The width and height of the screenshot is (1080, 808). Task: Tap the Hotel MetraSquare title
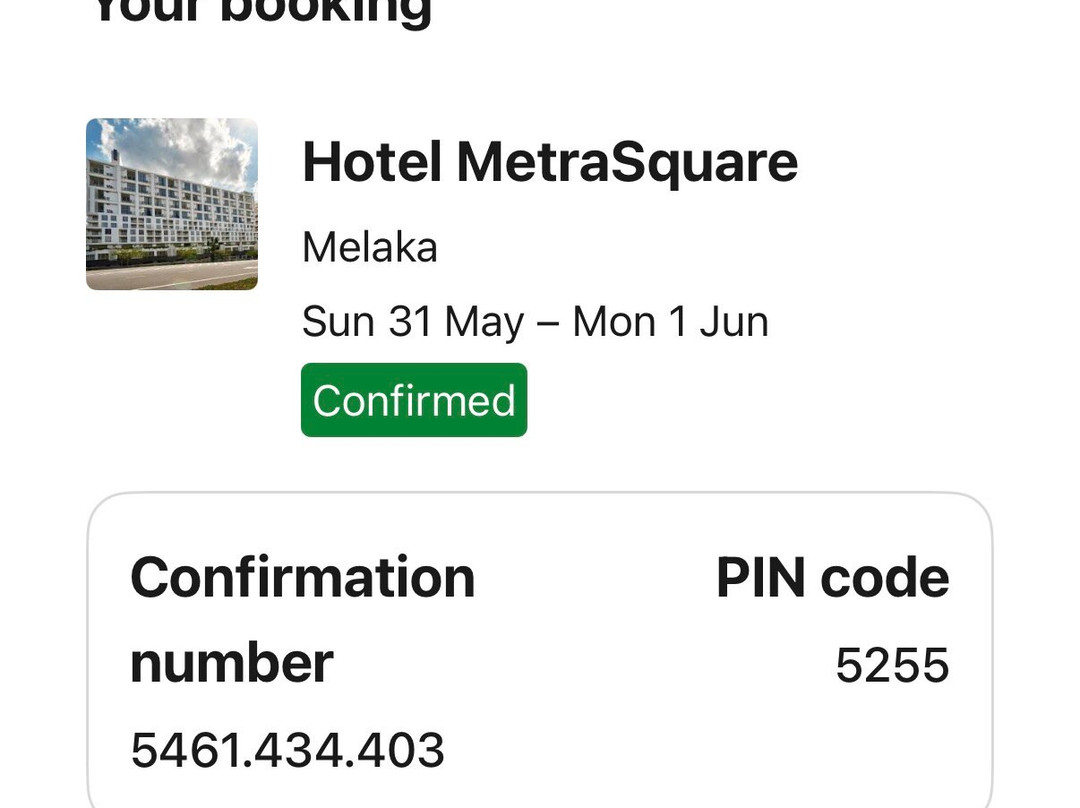(550, 163)
